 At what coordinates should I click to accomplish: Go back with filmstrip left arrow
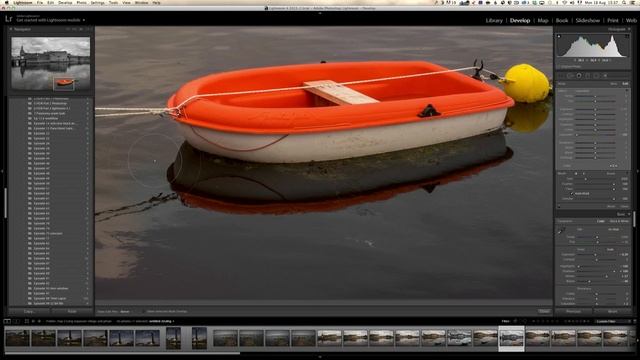[x=33, y=321]
